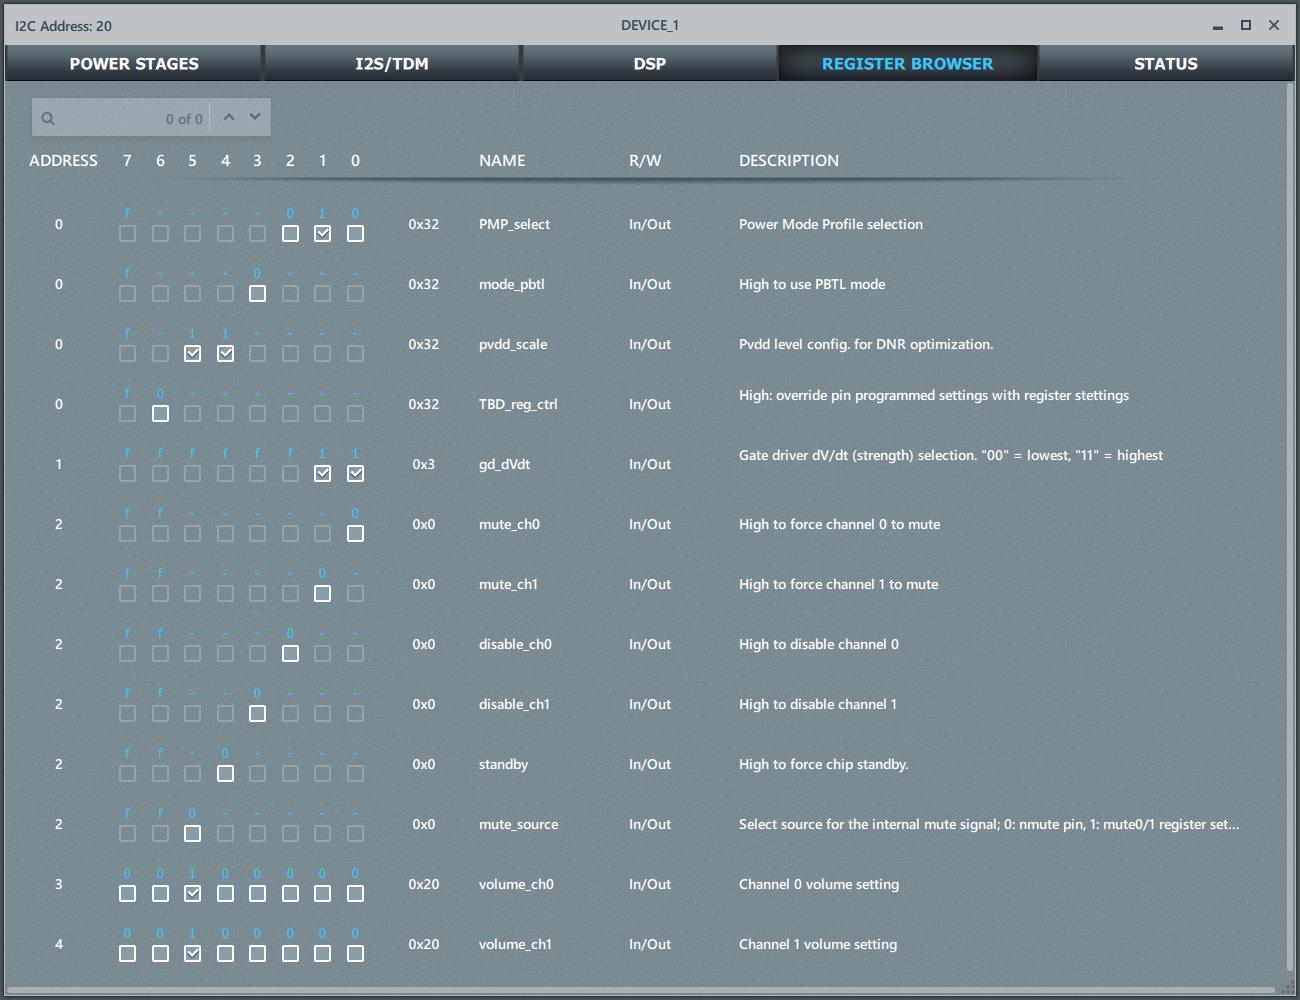Screen dimensions: 1300x1000
Task: Close the DEVICE_1 window
Action: [1274, 25]
